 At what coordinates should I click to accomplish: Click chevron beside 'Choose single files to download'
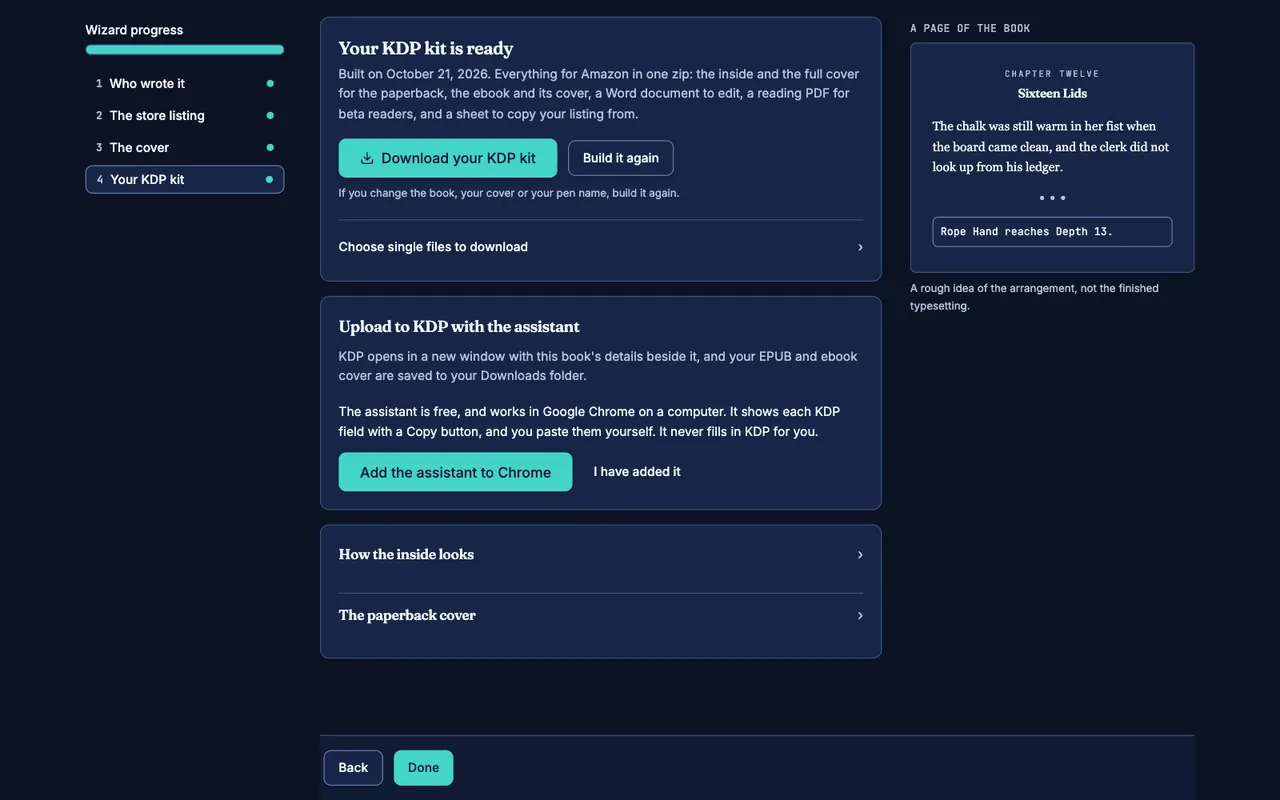coord(860,247)
